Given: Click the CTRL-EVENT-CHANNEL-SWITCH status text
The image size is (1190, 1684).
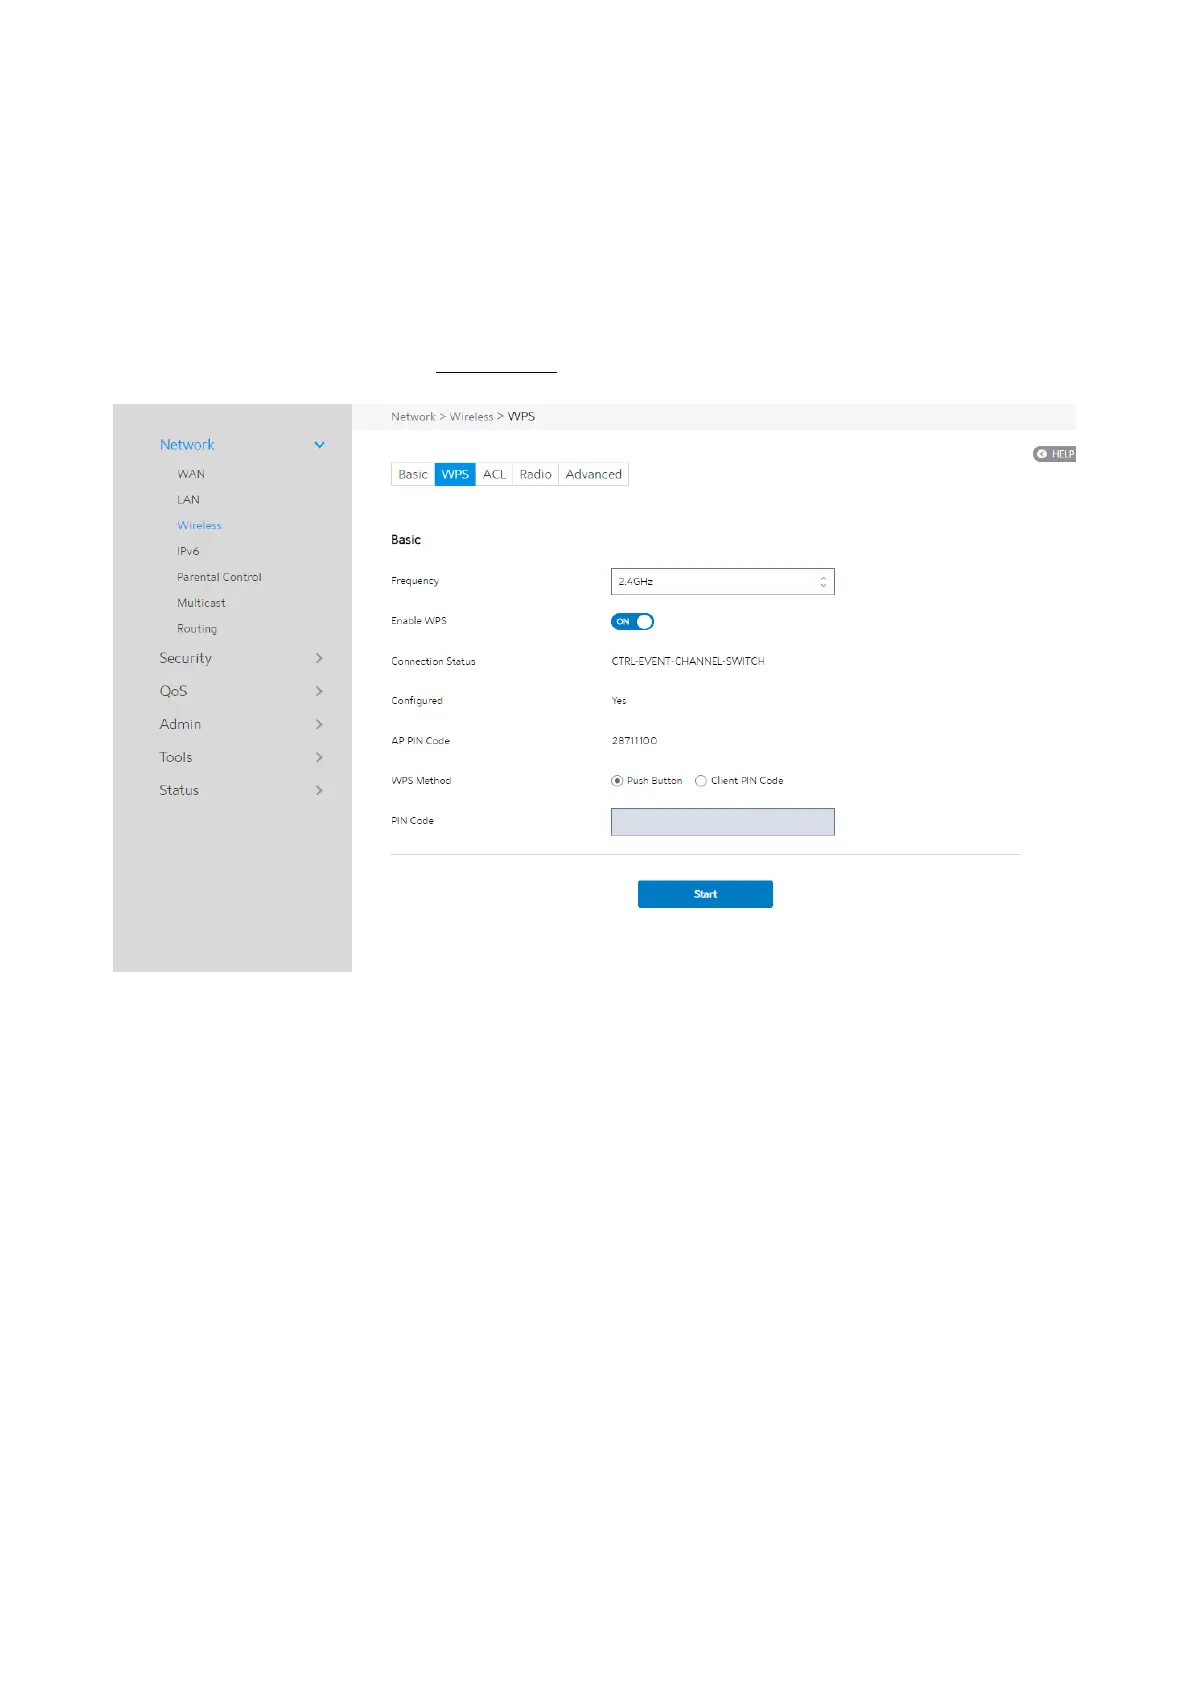Looking at the screenshot, I should pos(688,661).
